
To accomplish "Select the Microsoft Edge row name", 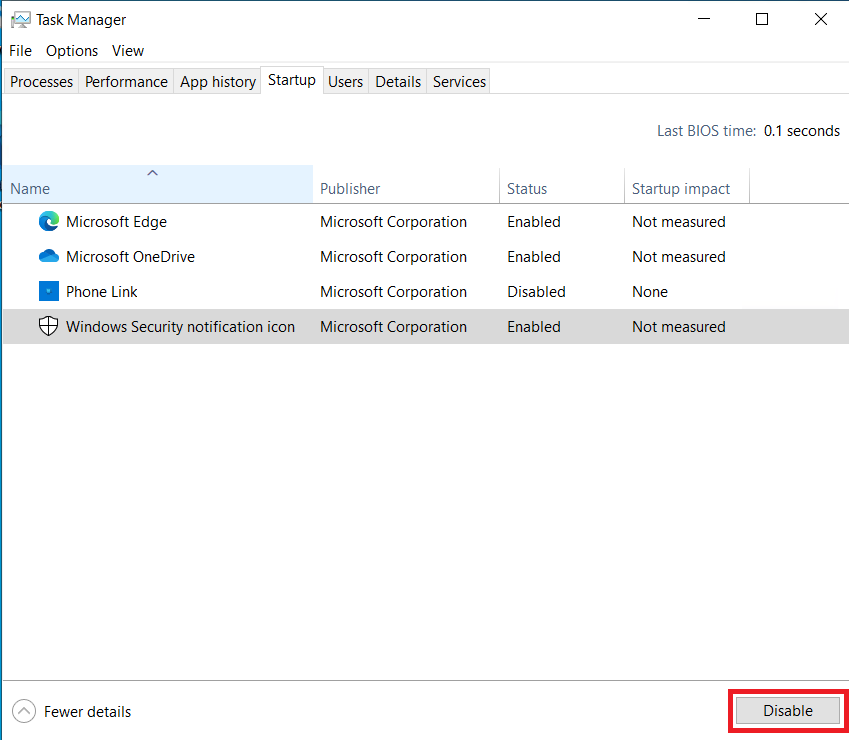I will [116, 222].
